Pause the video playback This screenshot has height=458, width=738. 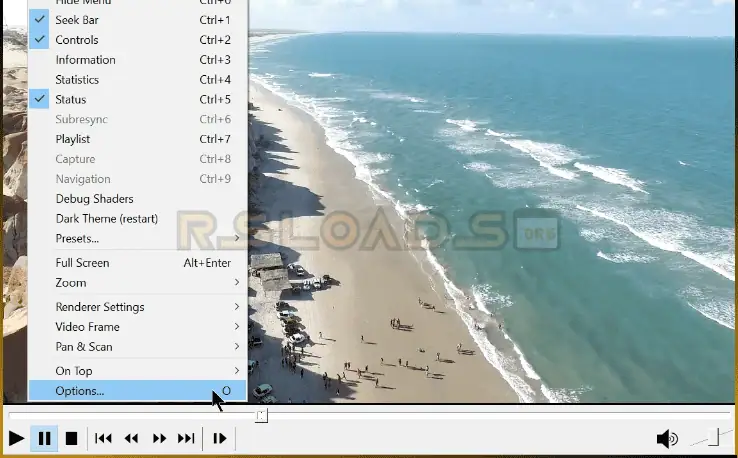click(x=44, y=438)
